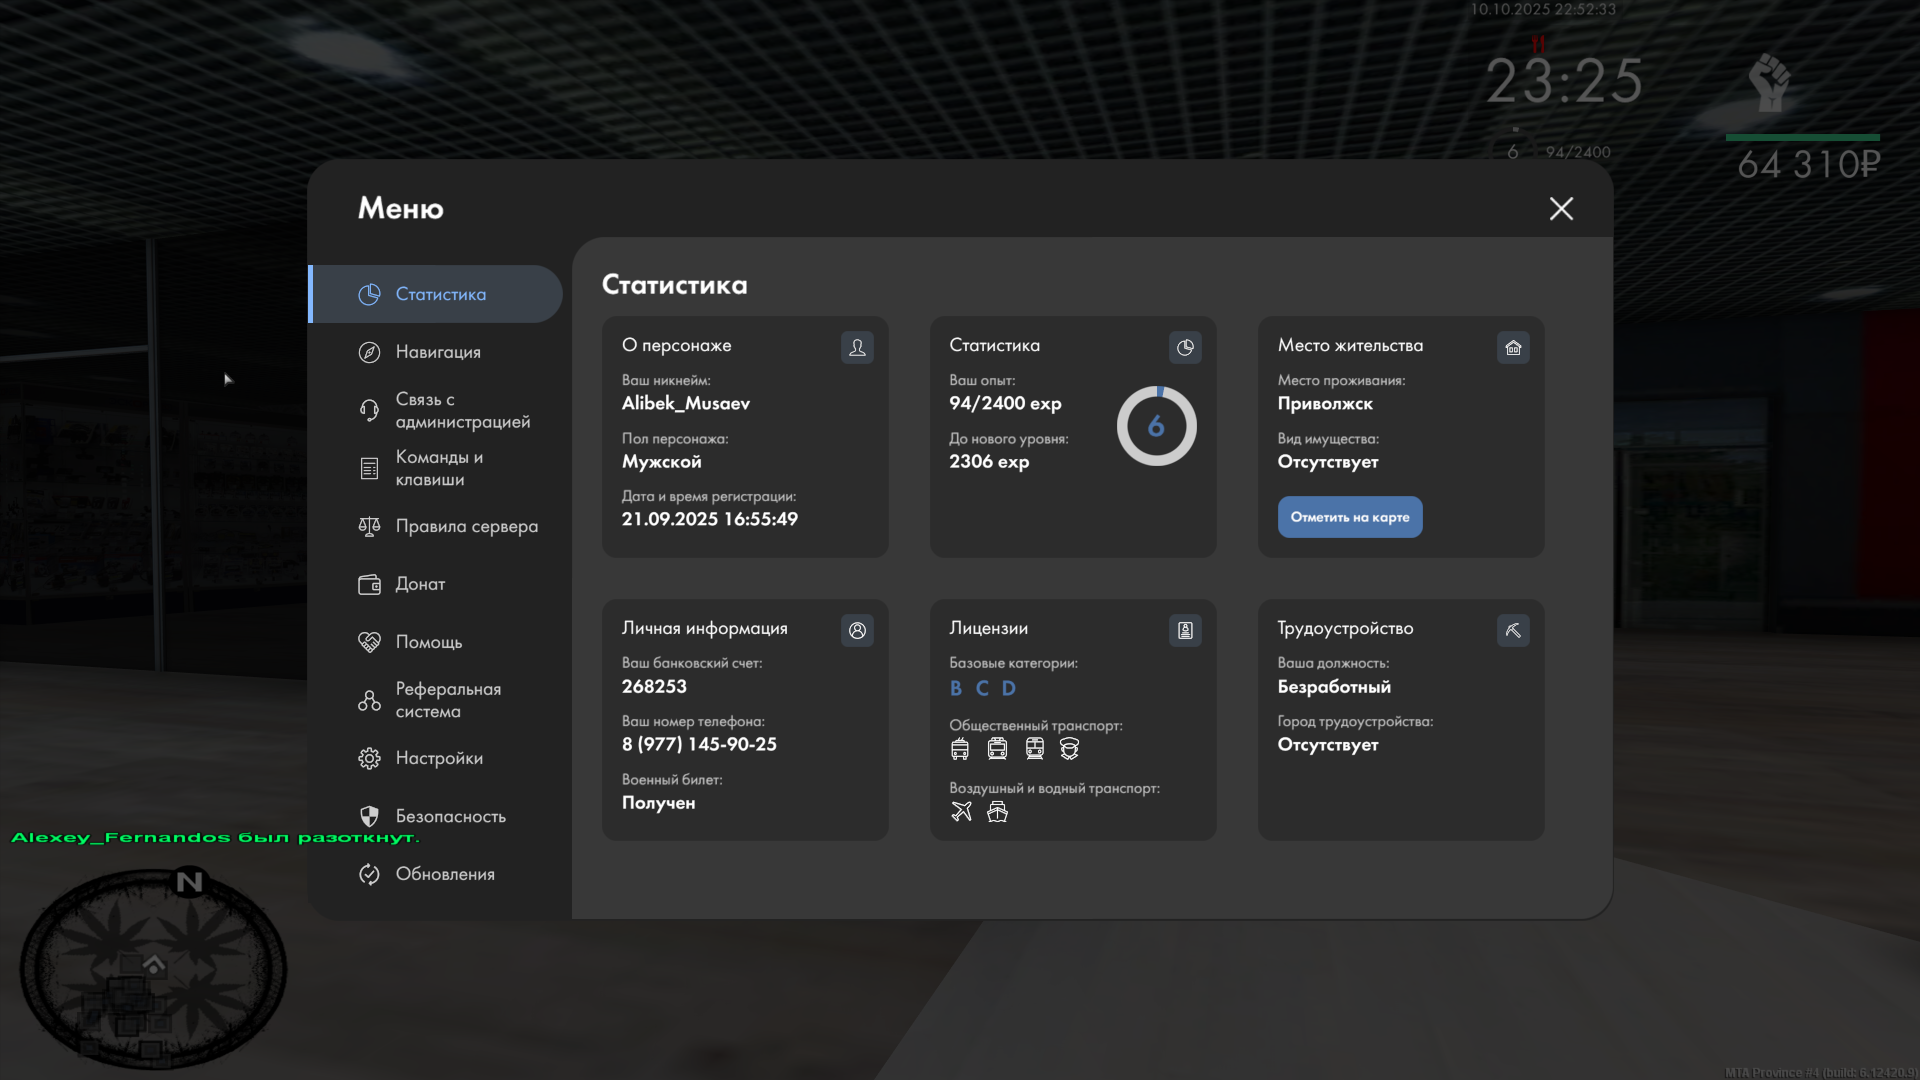Click the first bus transport license icon

coord(960,748)
